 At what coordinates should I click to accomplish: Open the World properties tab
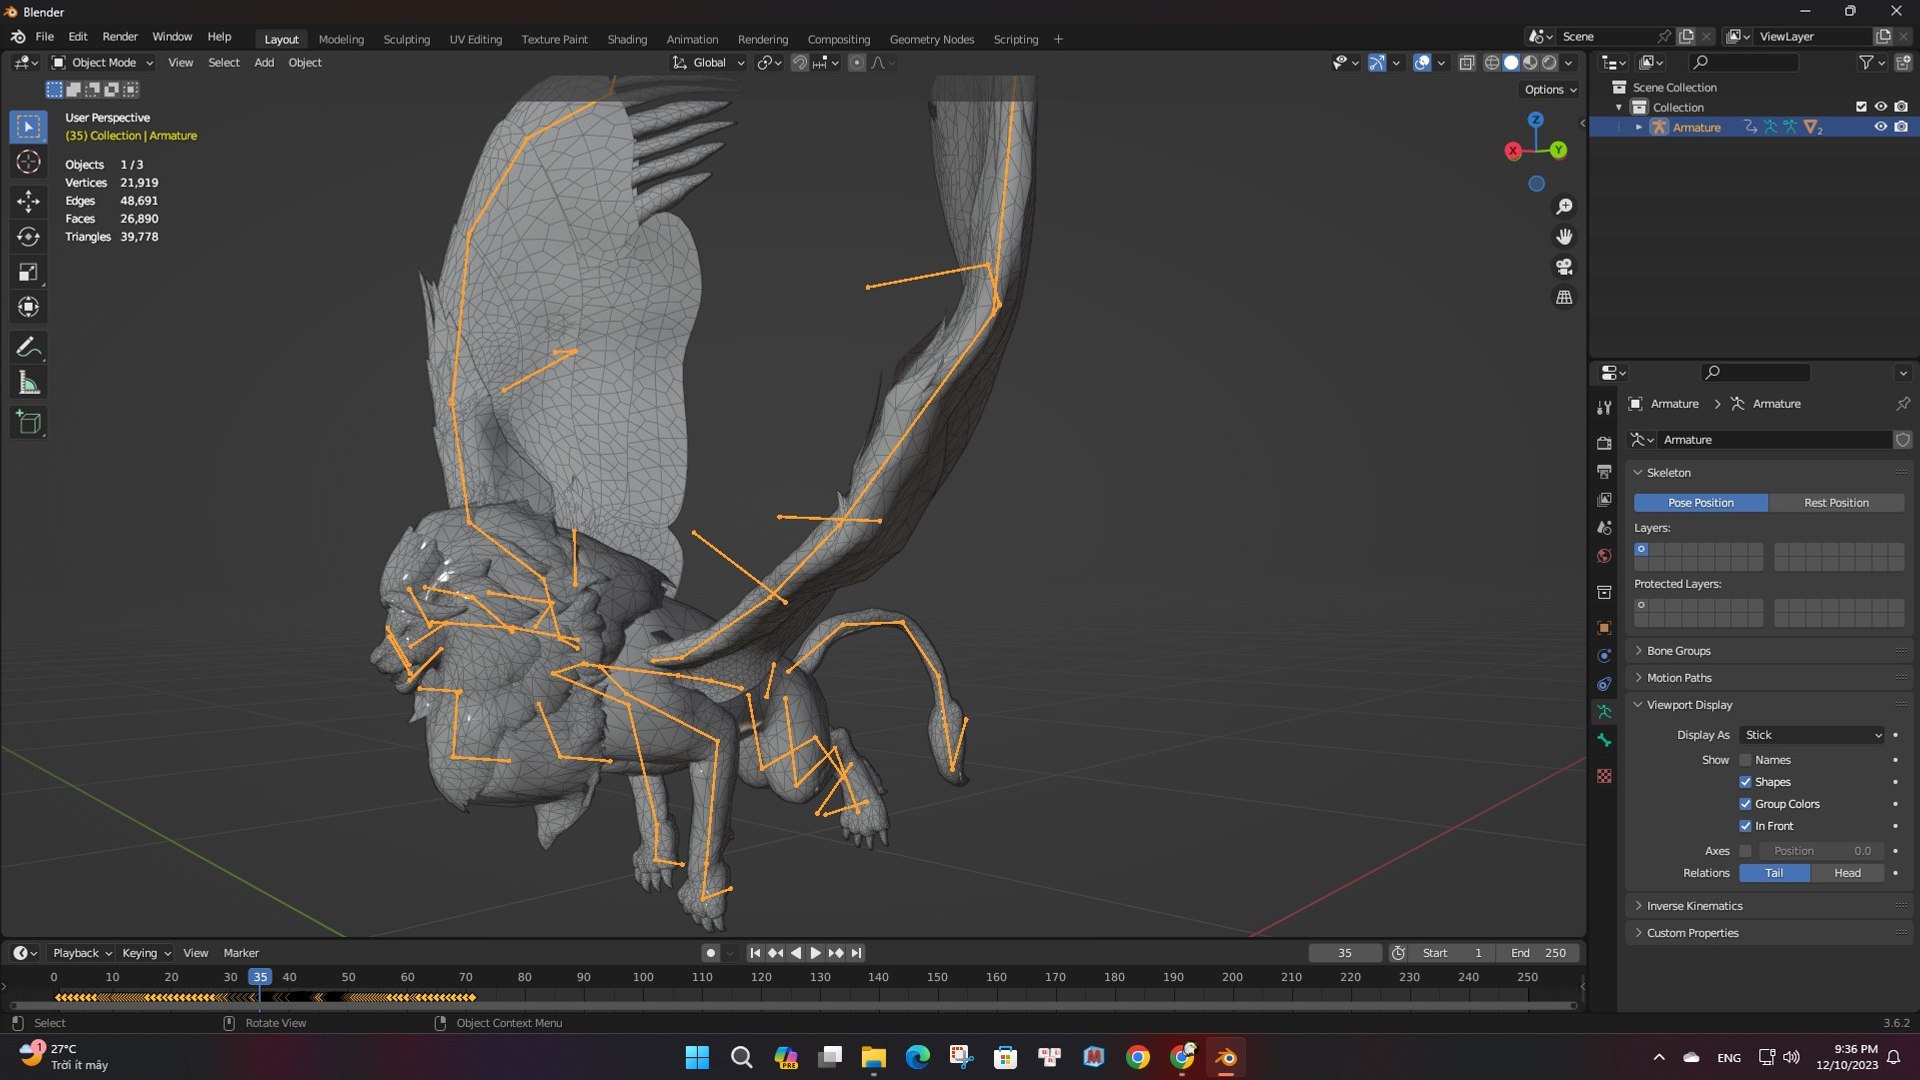(1604, 556)
